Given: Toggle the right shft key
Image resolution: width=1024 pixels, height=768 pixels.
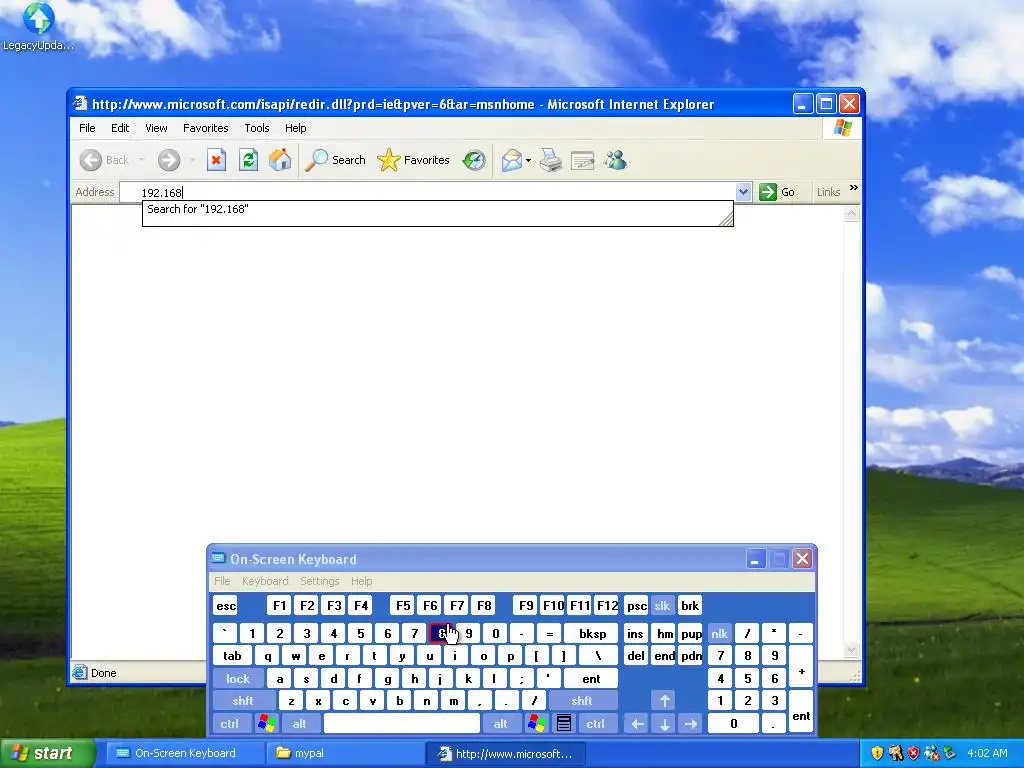Looking at the screenshot, I should 583,701.
